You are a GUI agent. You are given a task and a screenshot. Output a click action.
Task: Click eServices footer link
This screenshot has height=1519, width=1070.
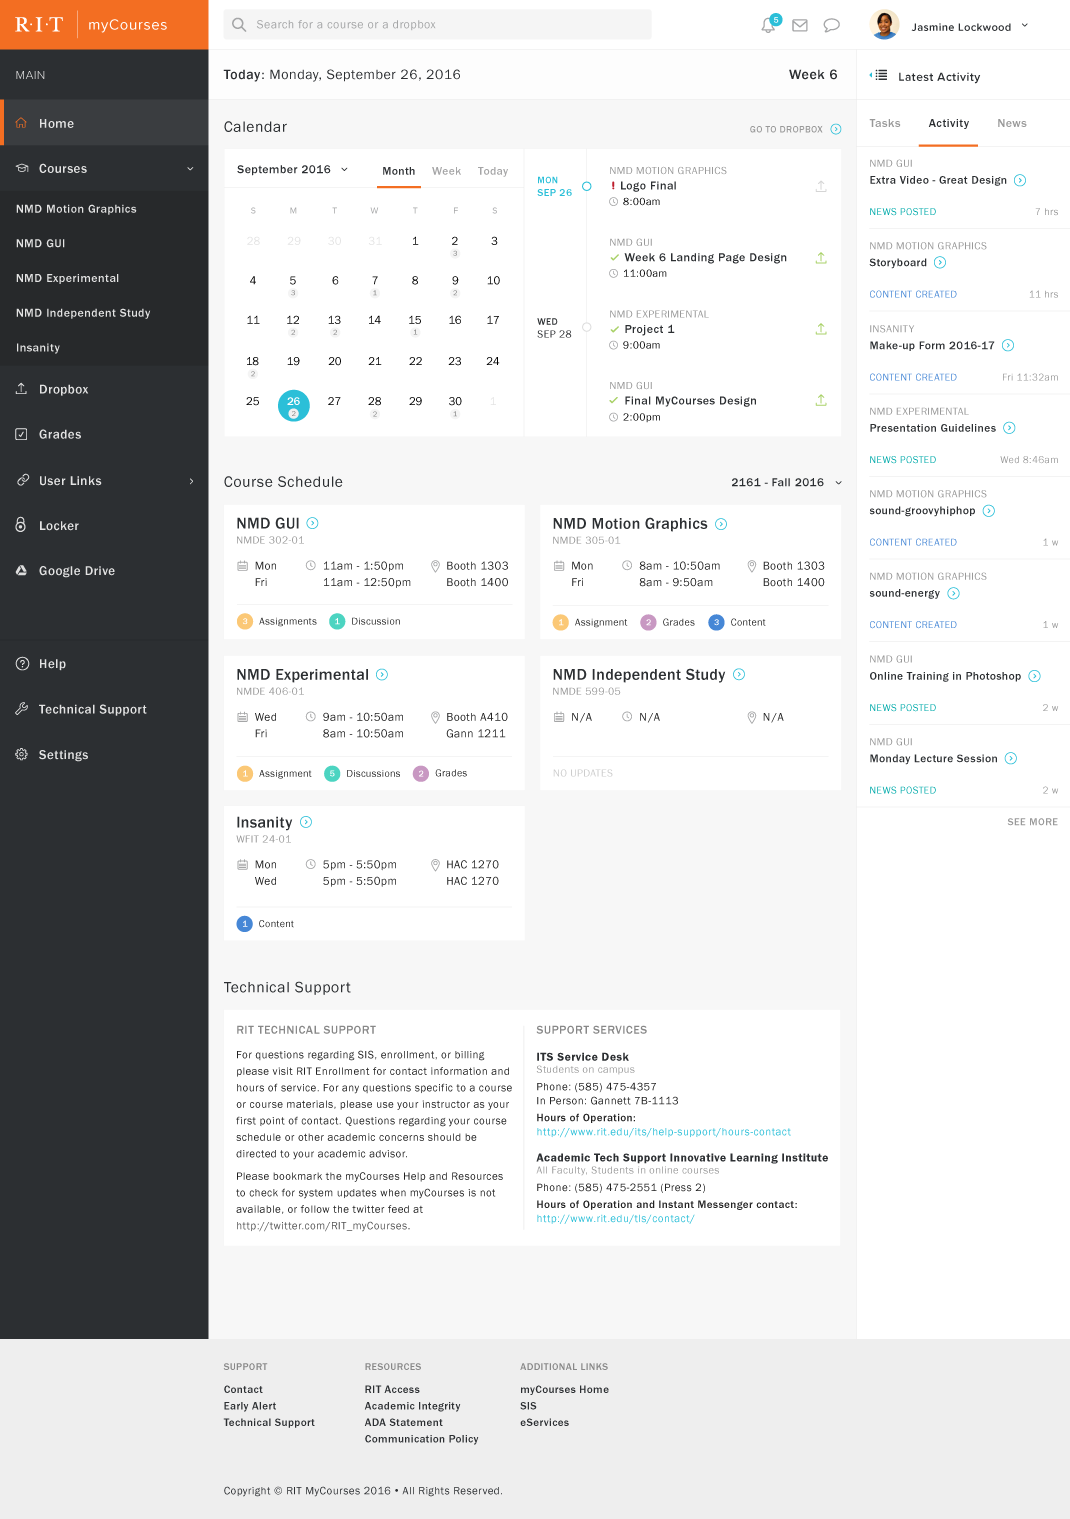point(544,1422)
